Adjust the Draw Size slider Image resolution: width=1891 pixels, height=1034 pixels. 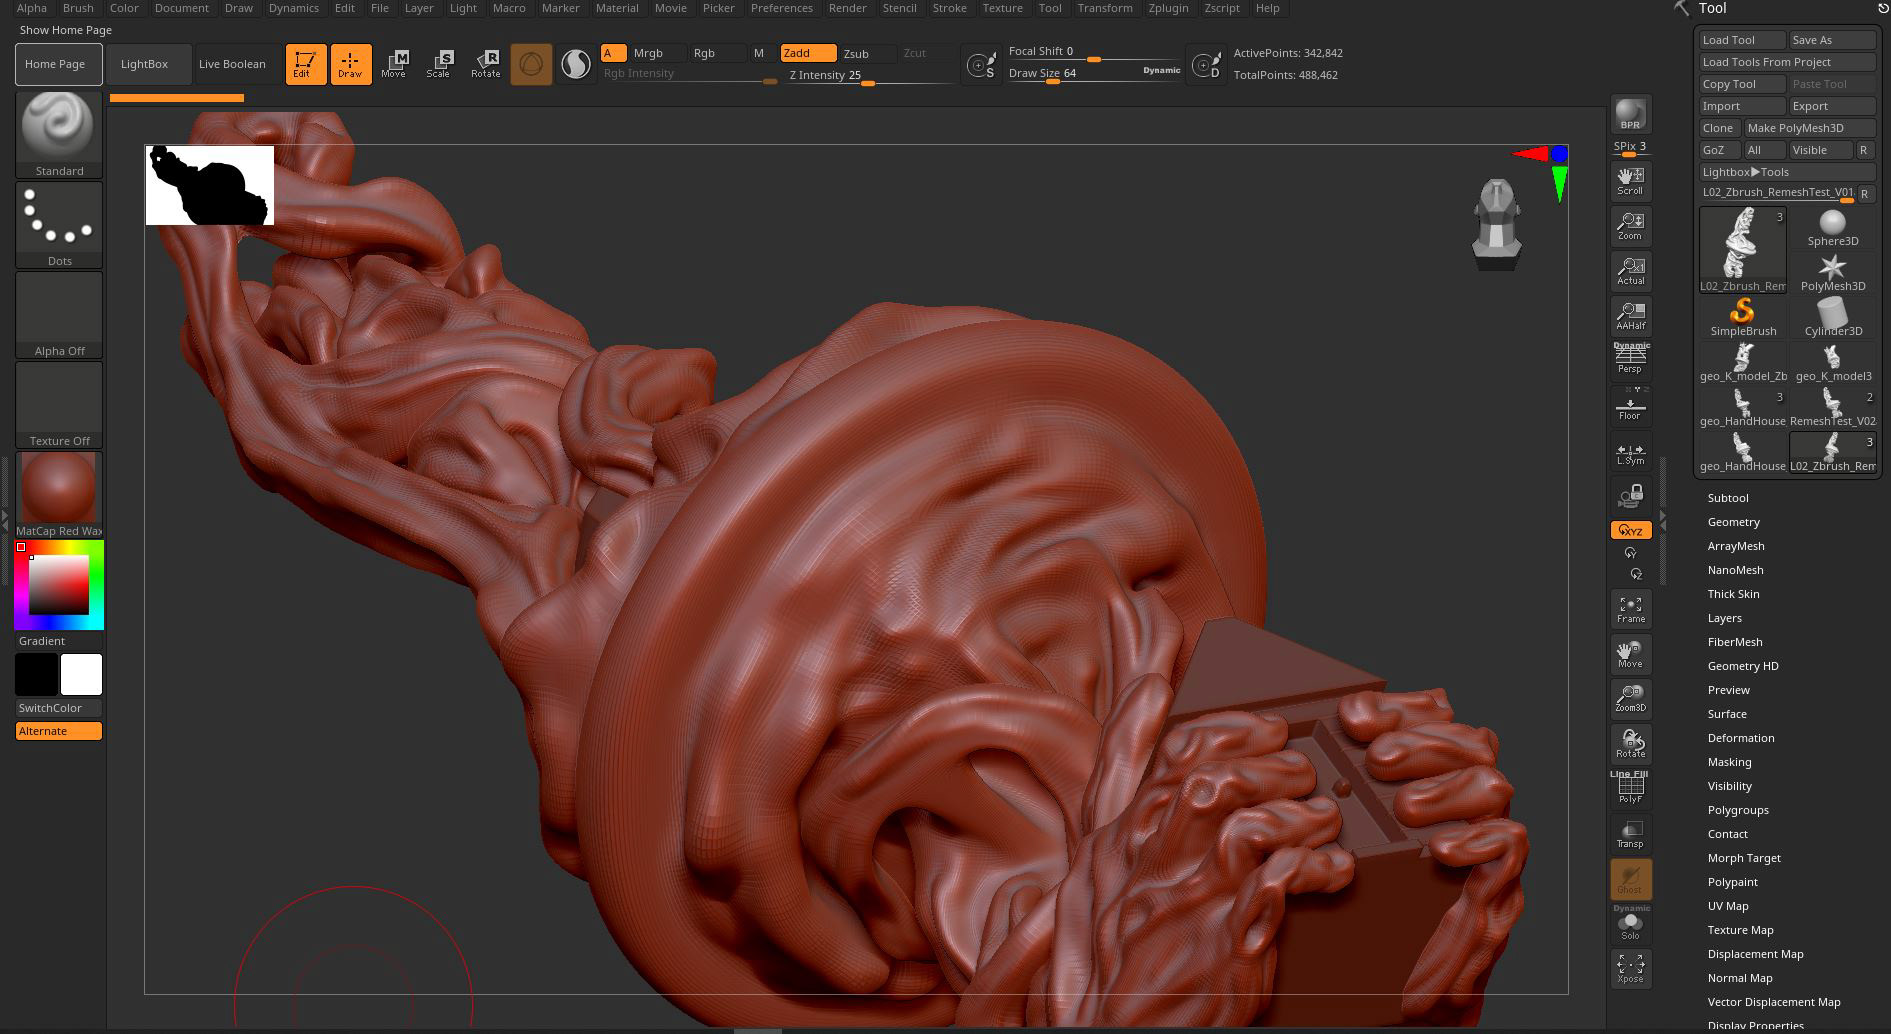(x=1094, y=73)
